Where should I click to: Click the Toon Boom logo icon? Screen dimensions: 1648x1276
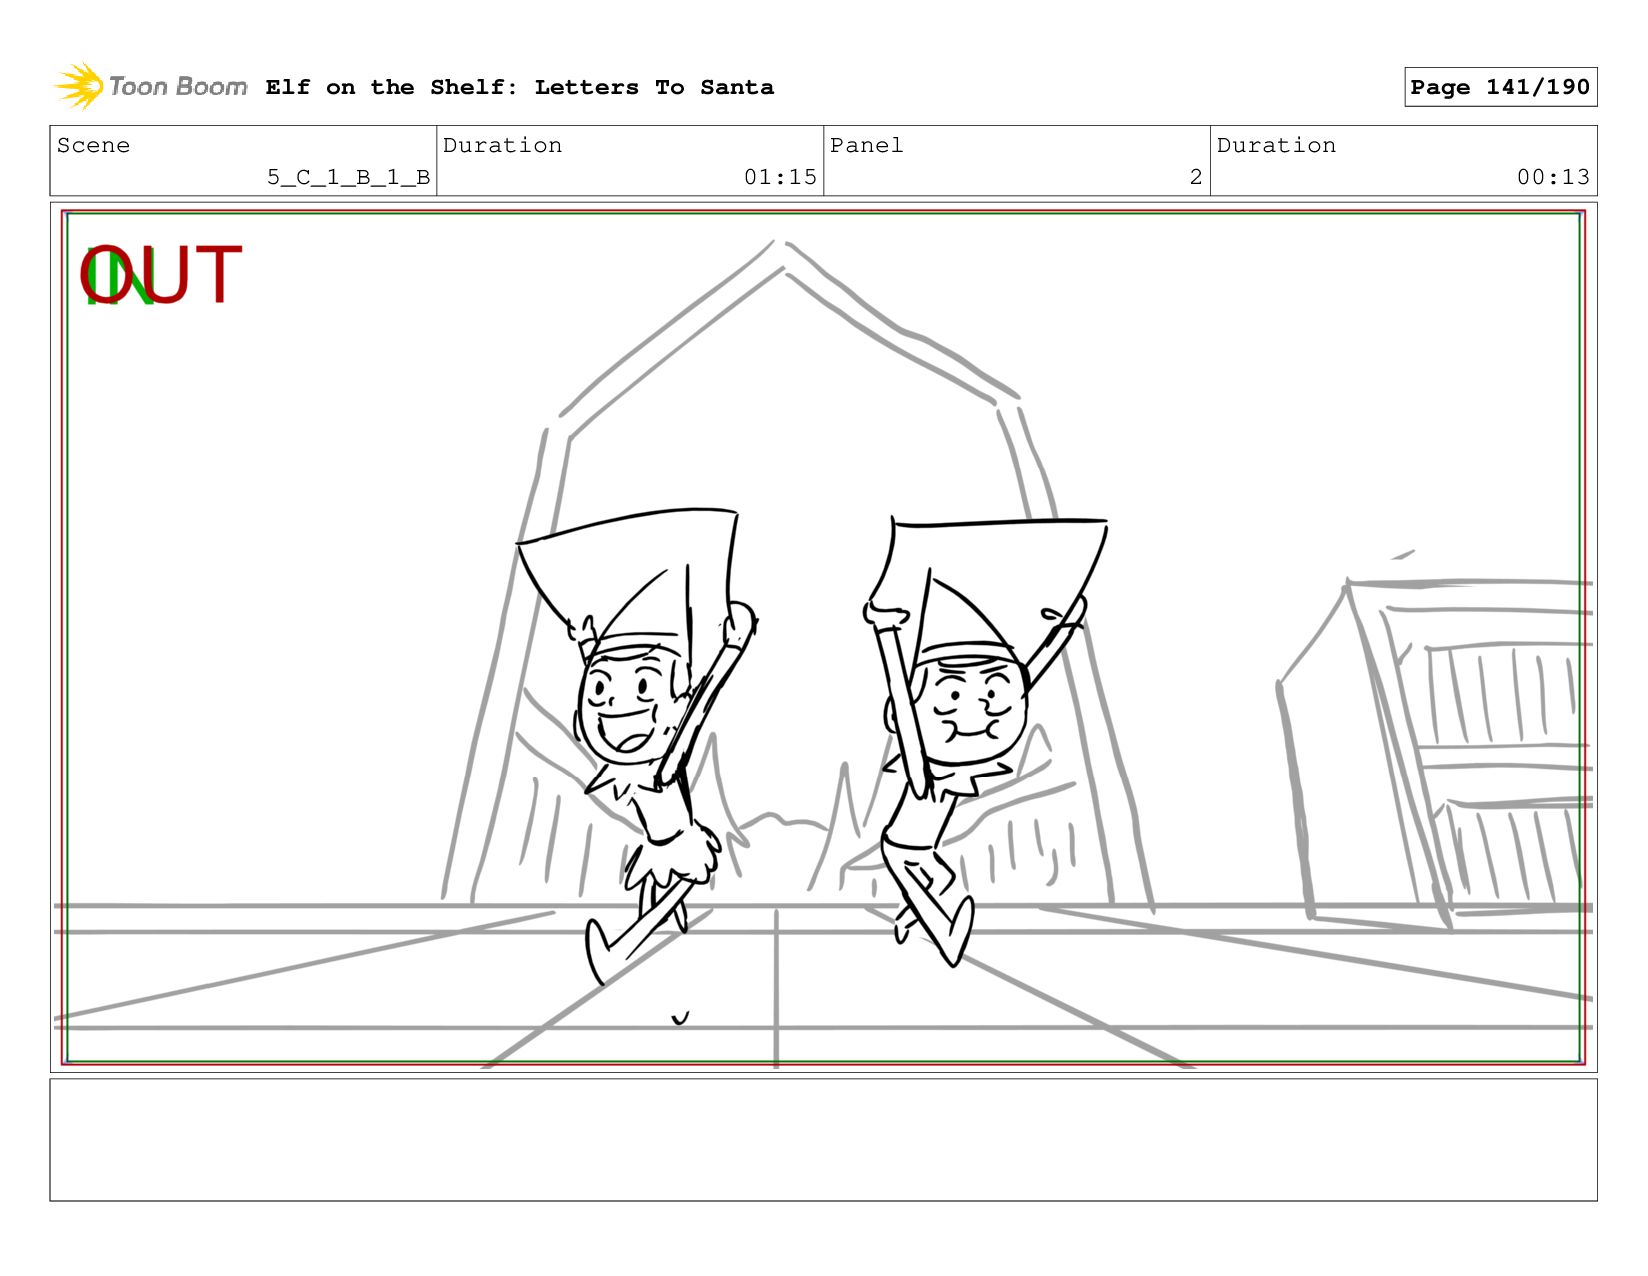(x=79, y=86)
